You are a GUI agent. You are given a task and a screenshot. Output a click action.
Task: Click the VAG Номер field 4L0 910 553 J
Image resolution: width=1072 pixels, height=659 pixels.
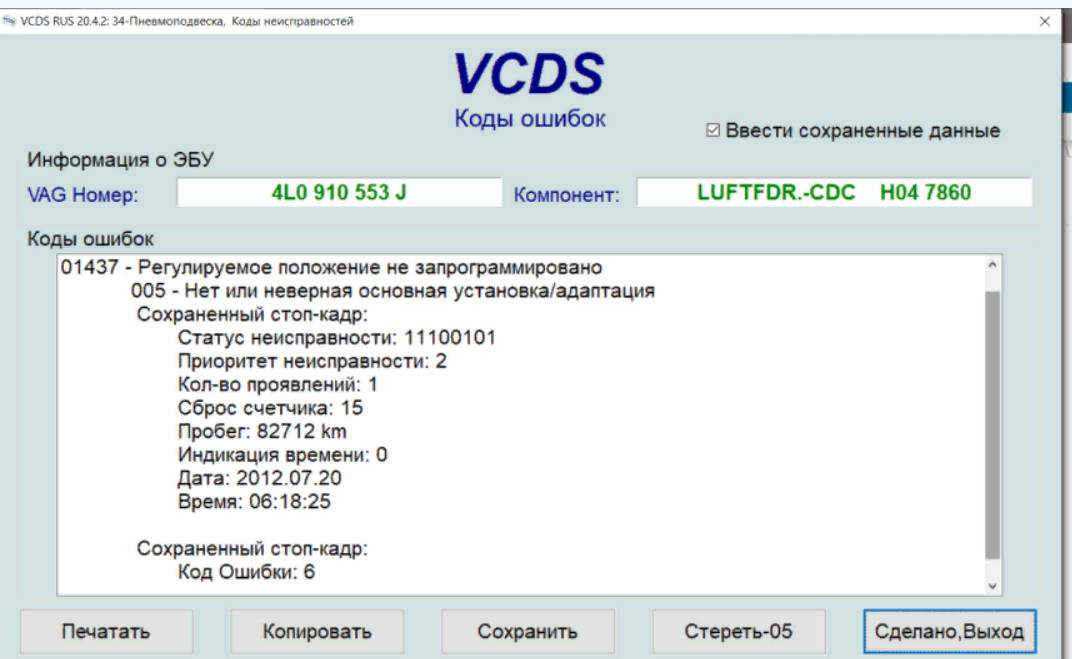[339, 192]
